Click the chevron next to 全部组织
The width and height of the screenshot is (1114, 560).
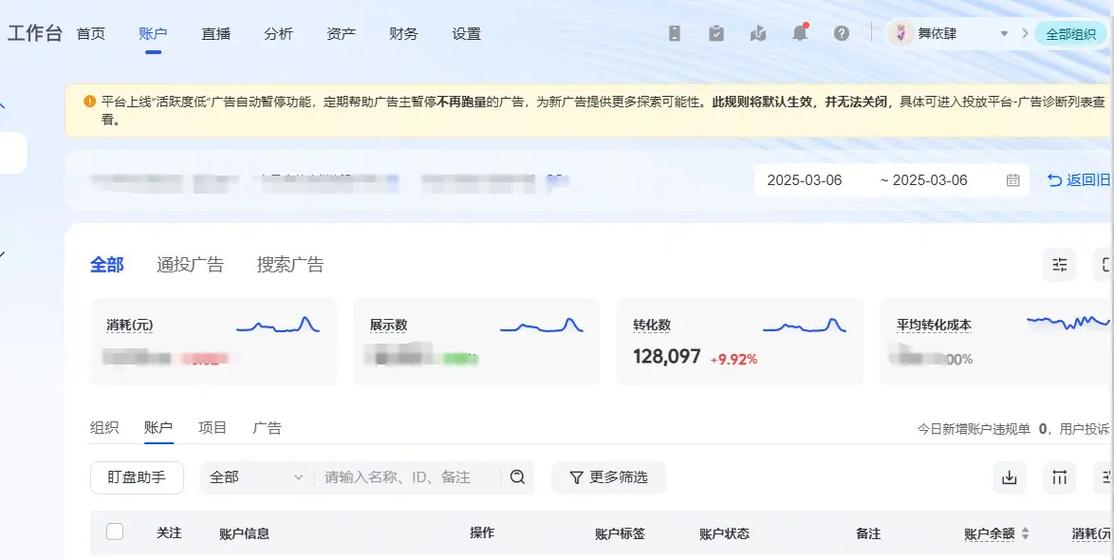1024,33
